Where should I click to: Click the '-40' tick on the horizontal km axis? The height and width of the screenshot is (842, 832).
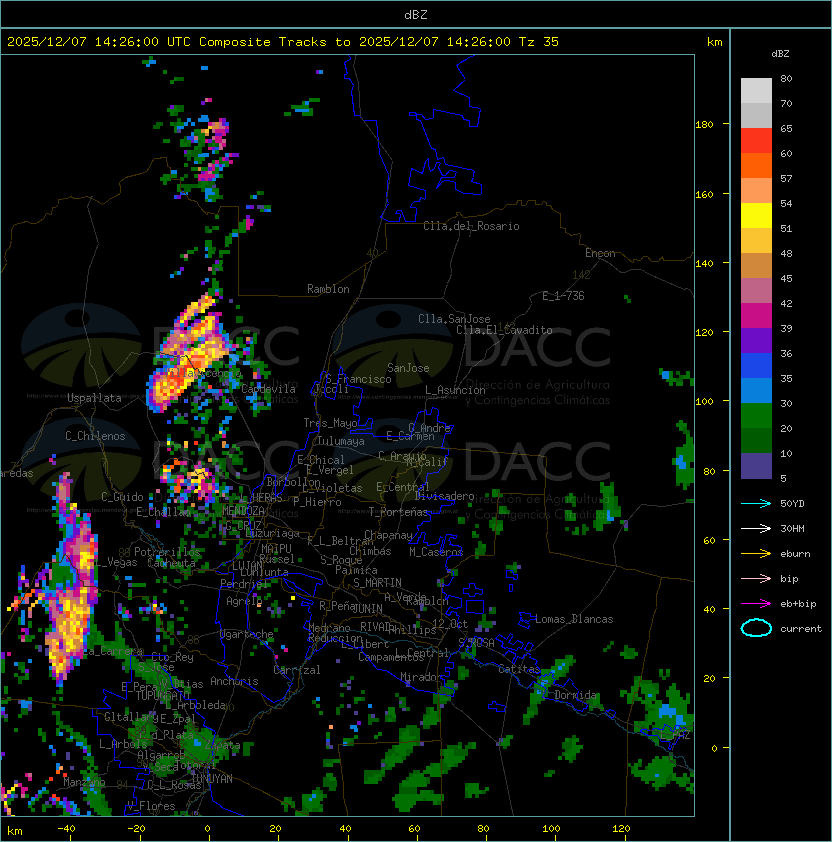coord(66,829)
